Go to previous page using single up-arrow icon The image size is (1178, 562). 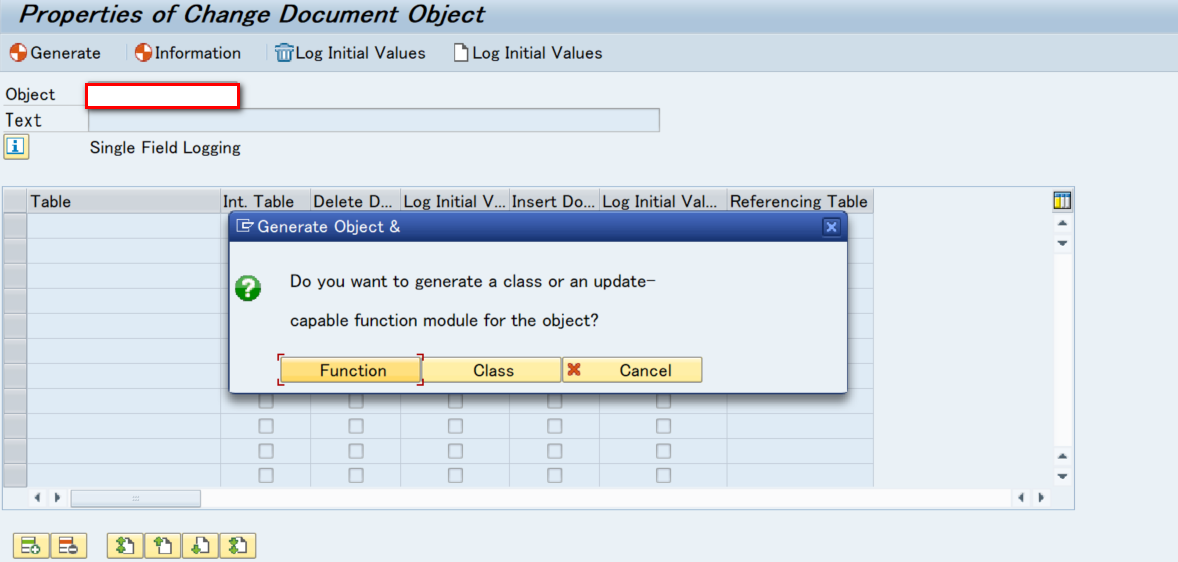(163, 545)
